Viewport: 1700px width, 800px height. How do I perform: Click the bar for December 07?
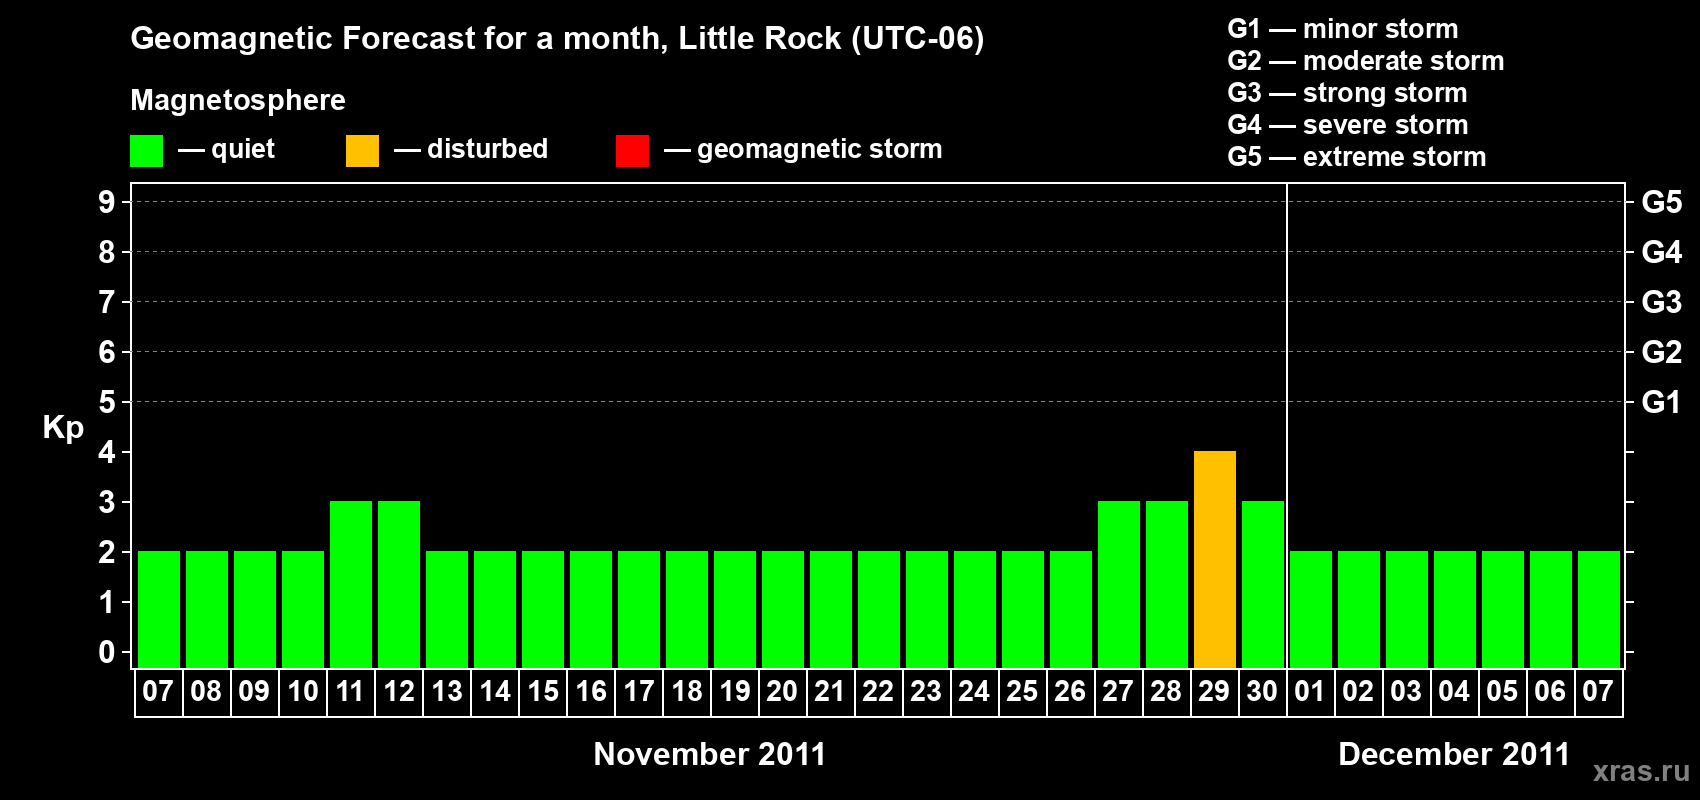1599,609
